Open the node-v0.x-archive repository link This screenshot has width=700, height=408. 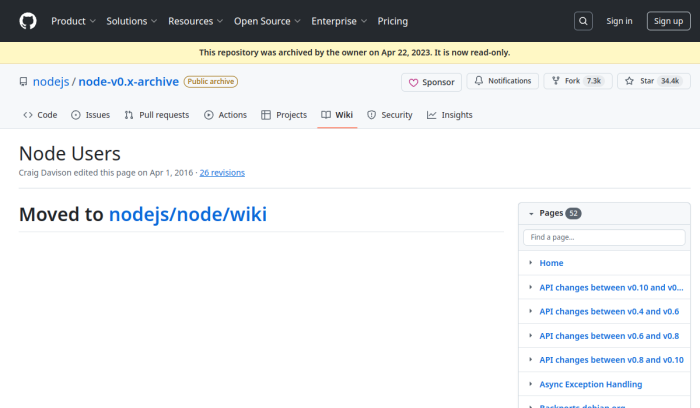[x=129, y=82]
